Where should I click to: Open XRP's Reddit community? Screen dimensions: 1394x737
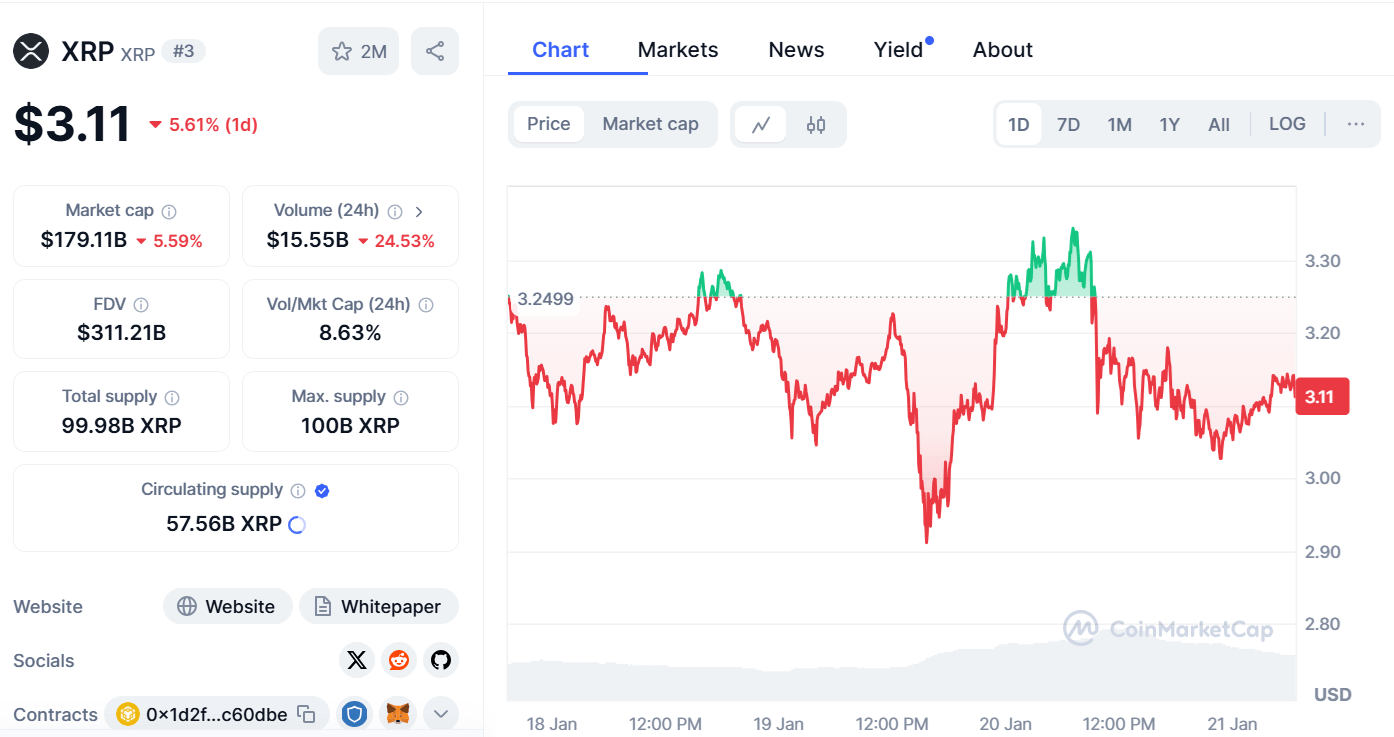click(399, 660)
